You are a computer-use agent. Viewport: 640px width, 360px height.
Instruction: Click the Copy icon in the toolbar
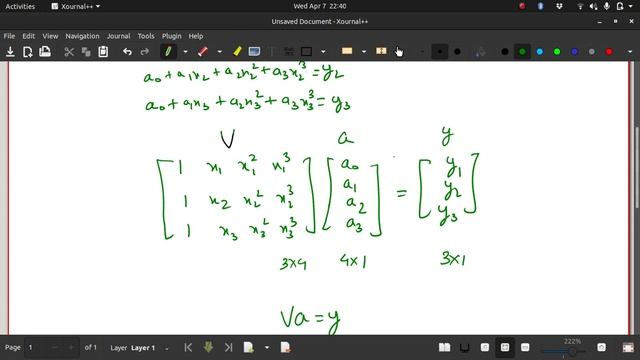[86, 52]
